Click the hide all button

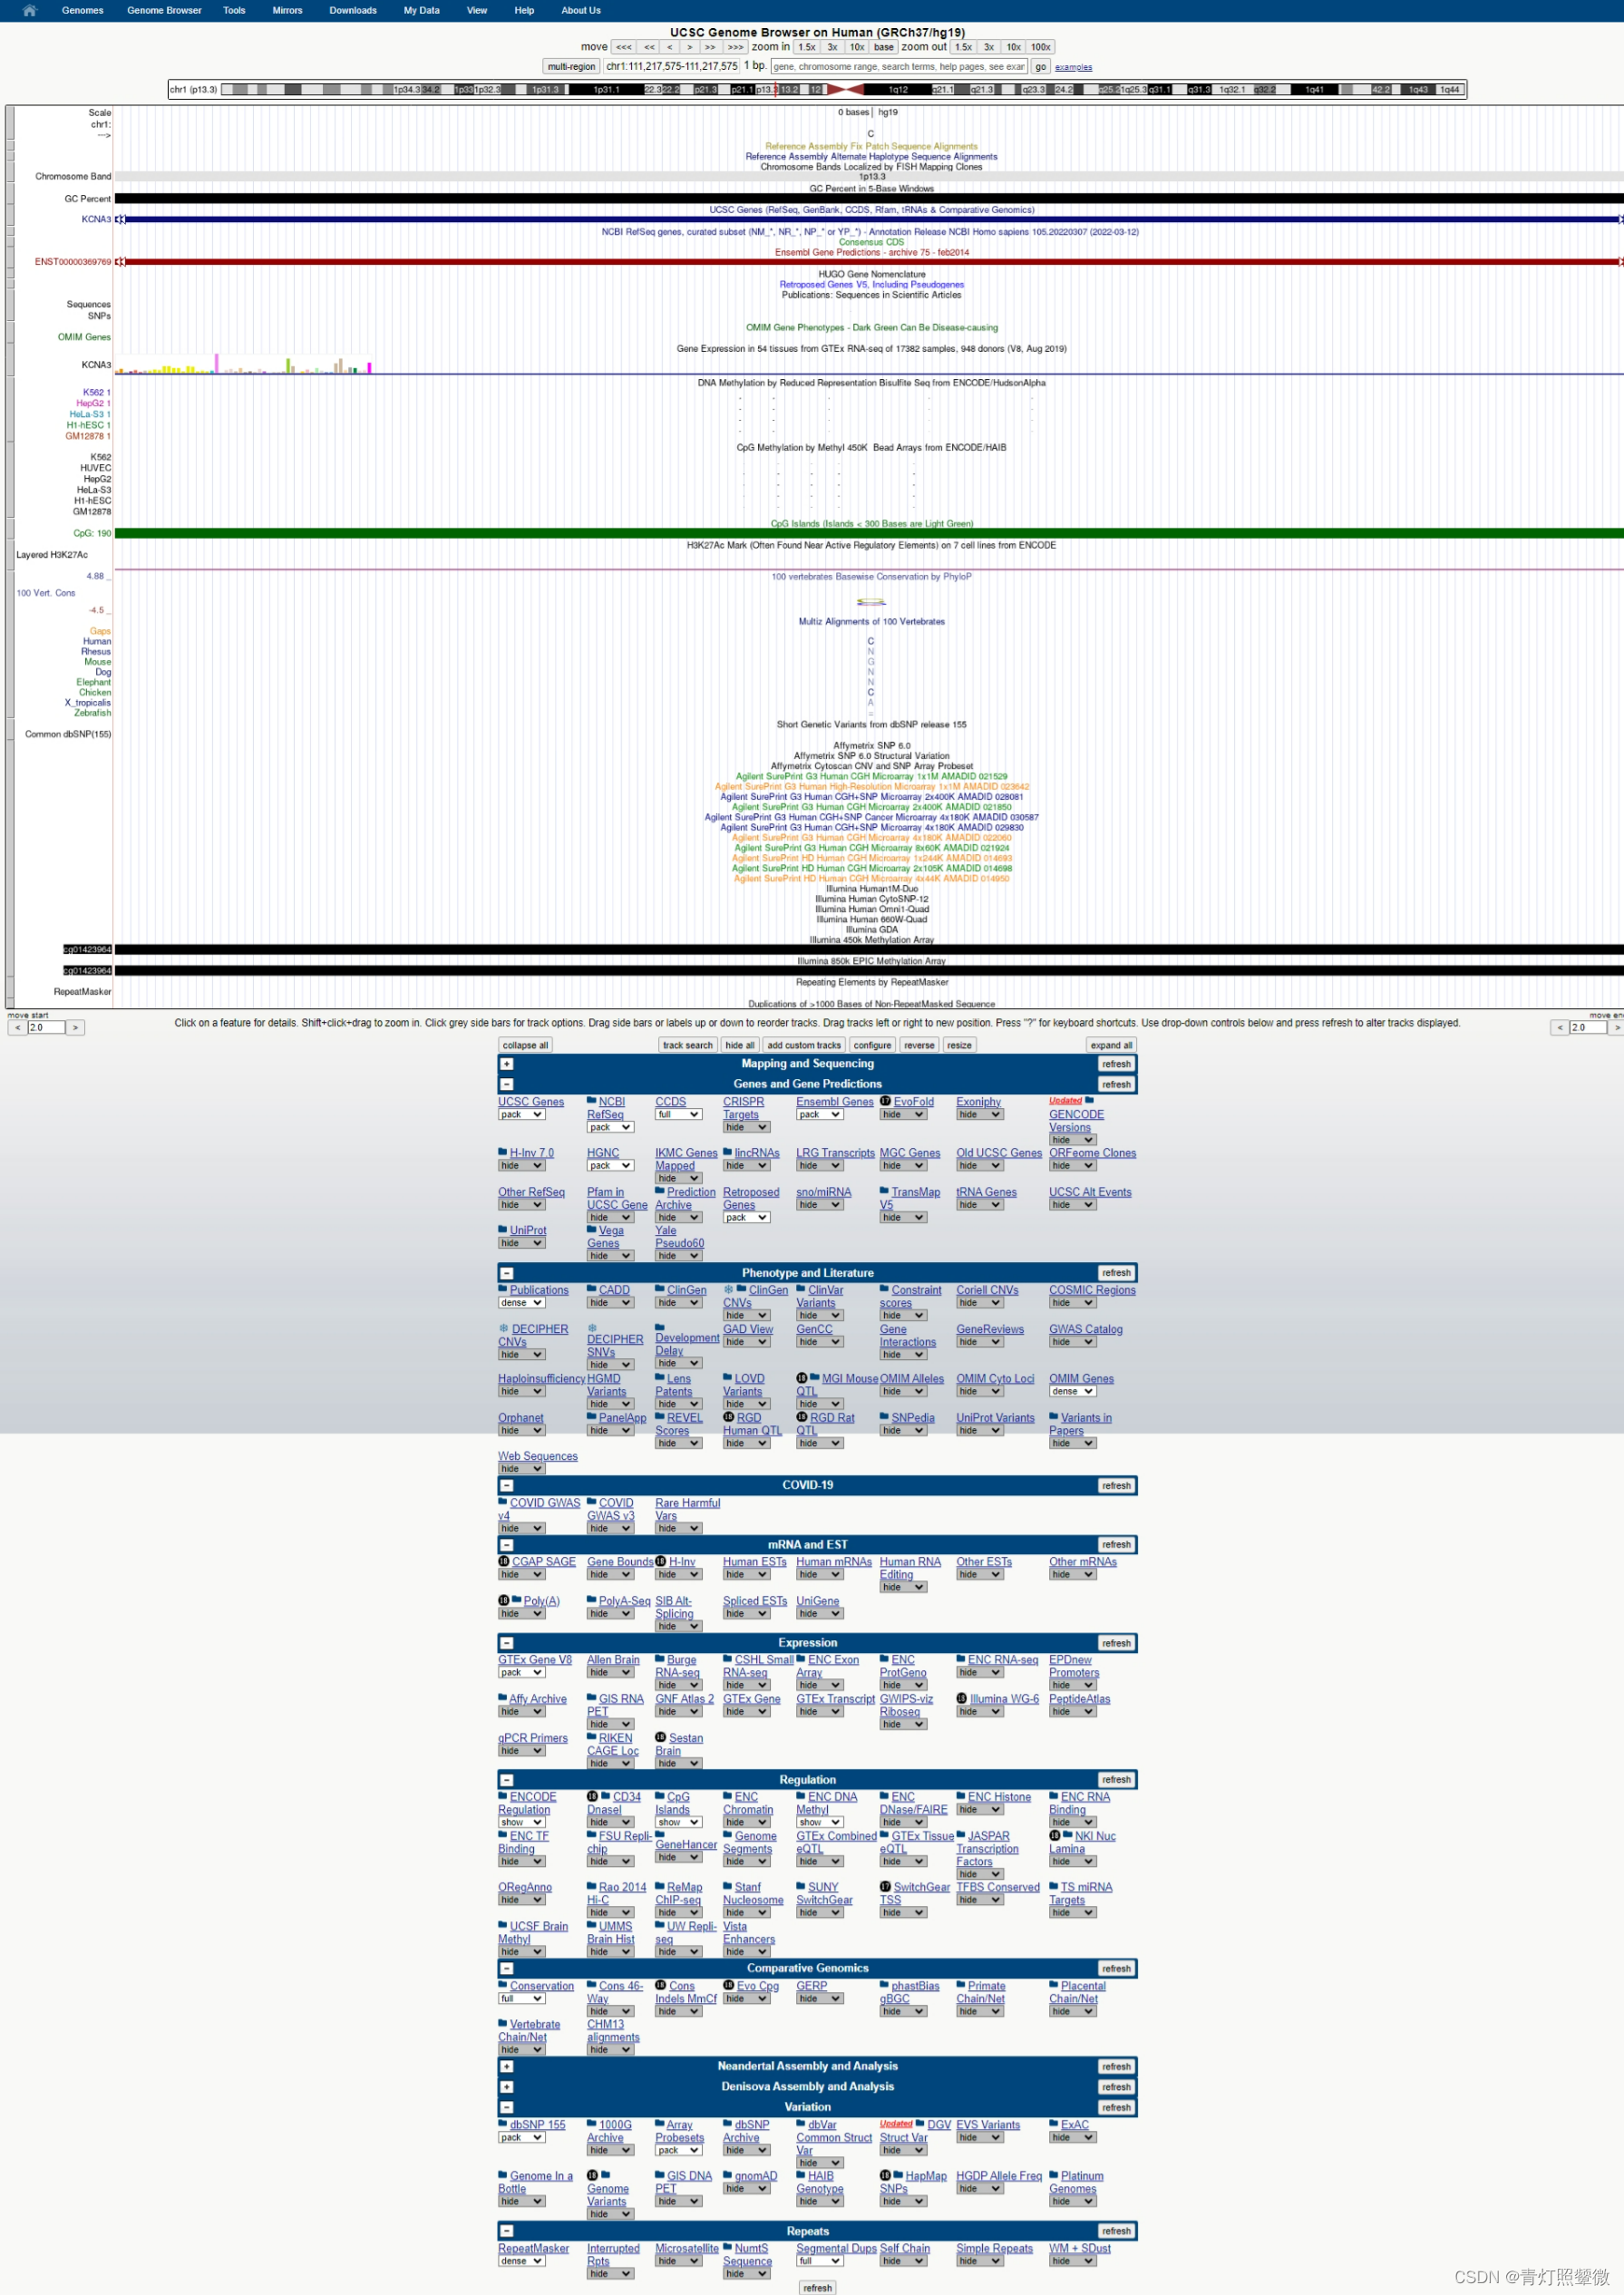click(x=740, y=1045)
